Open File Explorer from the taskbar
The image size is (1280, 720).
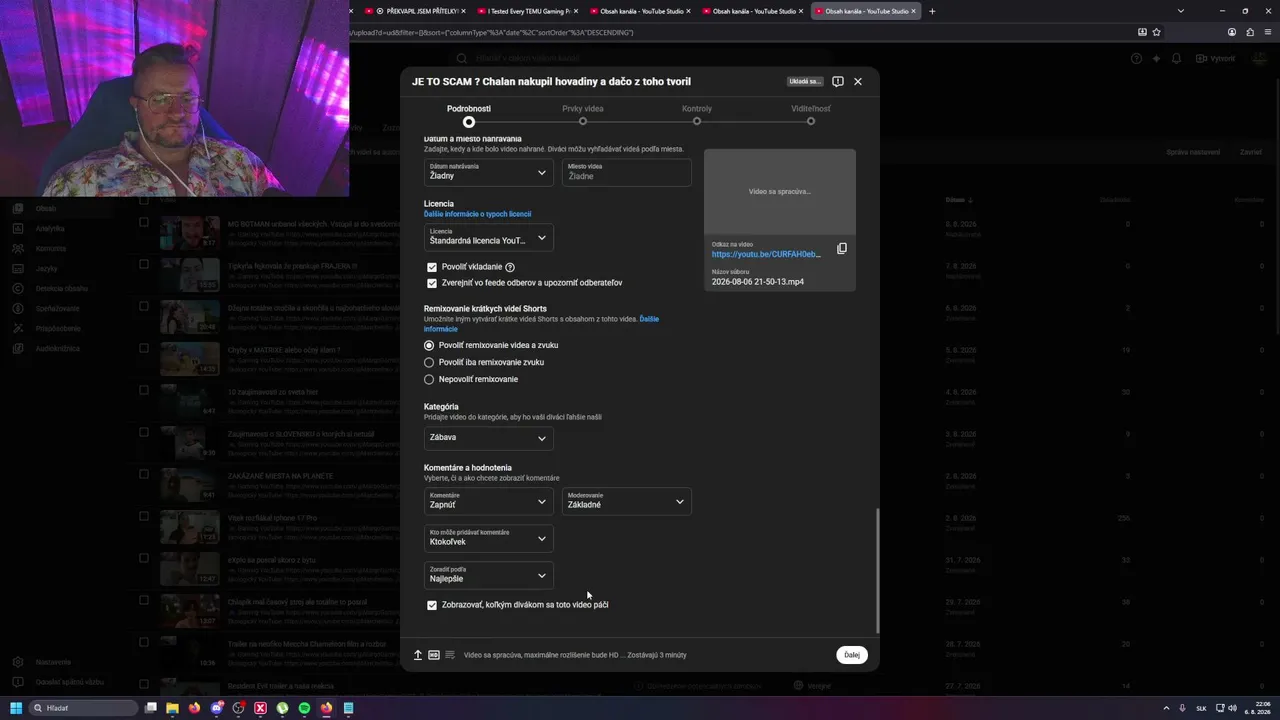tap(173, 708)
